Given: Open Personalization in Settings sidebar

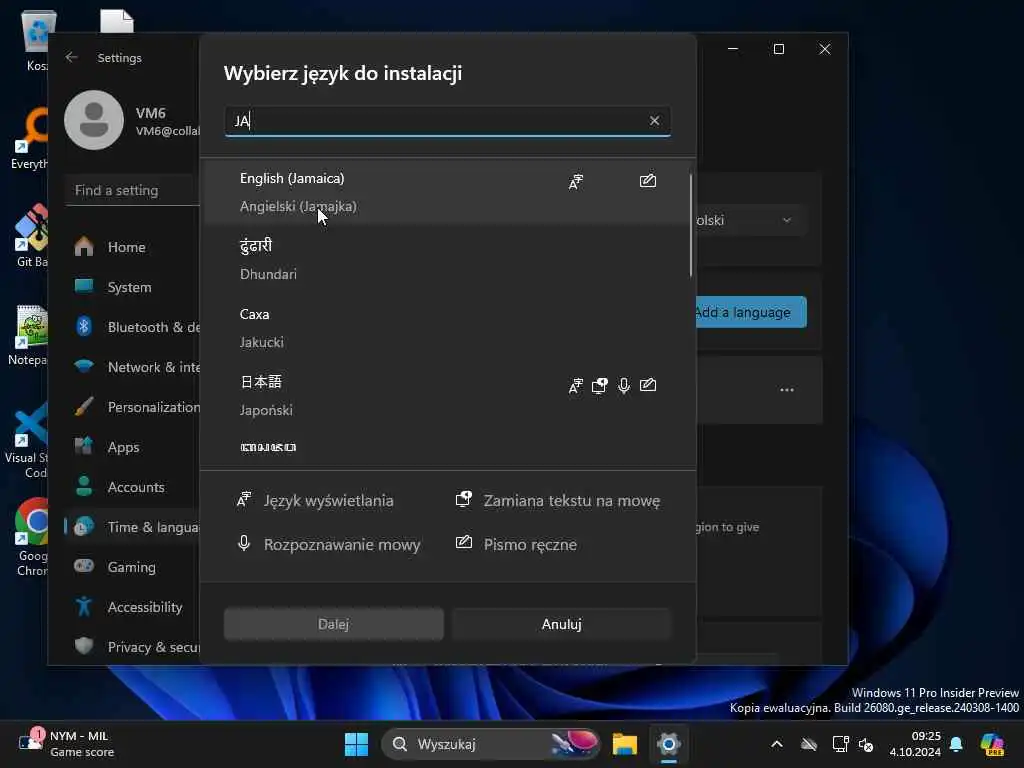Looking at the screenshot, I should click(x=134, y=407).
